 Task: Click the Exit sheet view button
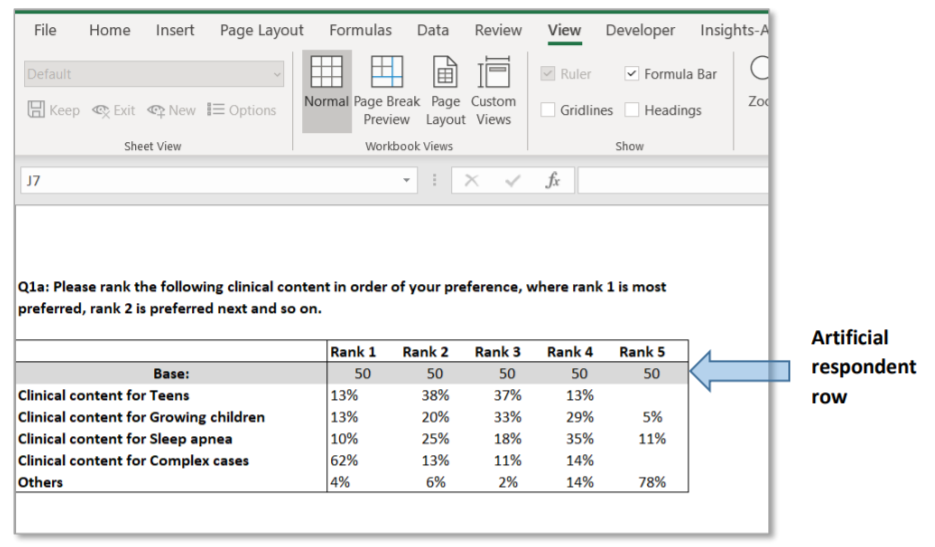click(113, 110)
